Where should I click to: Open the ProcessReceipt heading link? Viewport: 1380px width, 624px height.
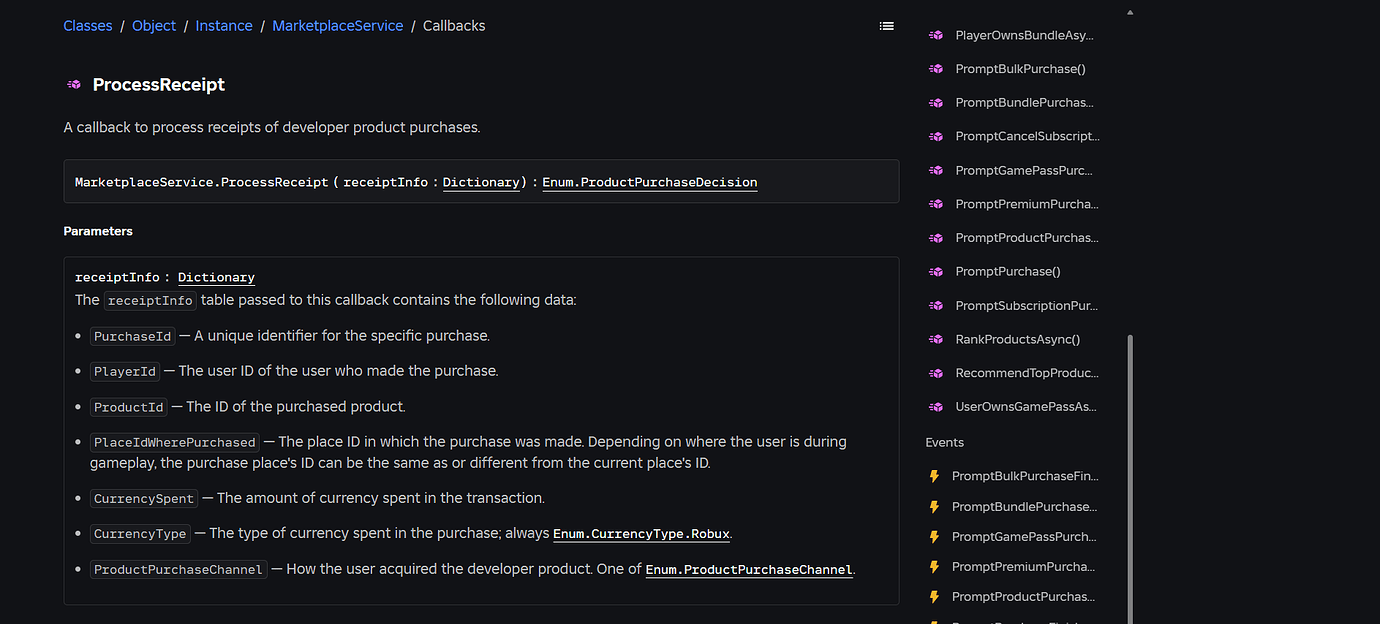pos(159,85)
